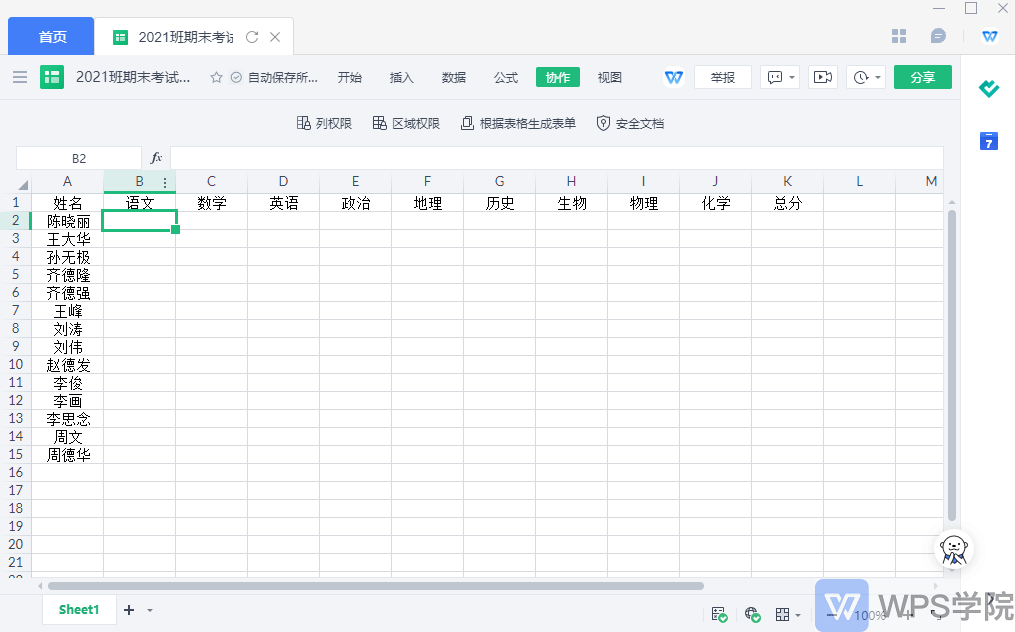Viewport: 1015px width, 632px height.
Task: Select the cell 齐德隆
Action: pyautogui.click(x=67, y=275)
